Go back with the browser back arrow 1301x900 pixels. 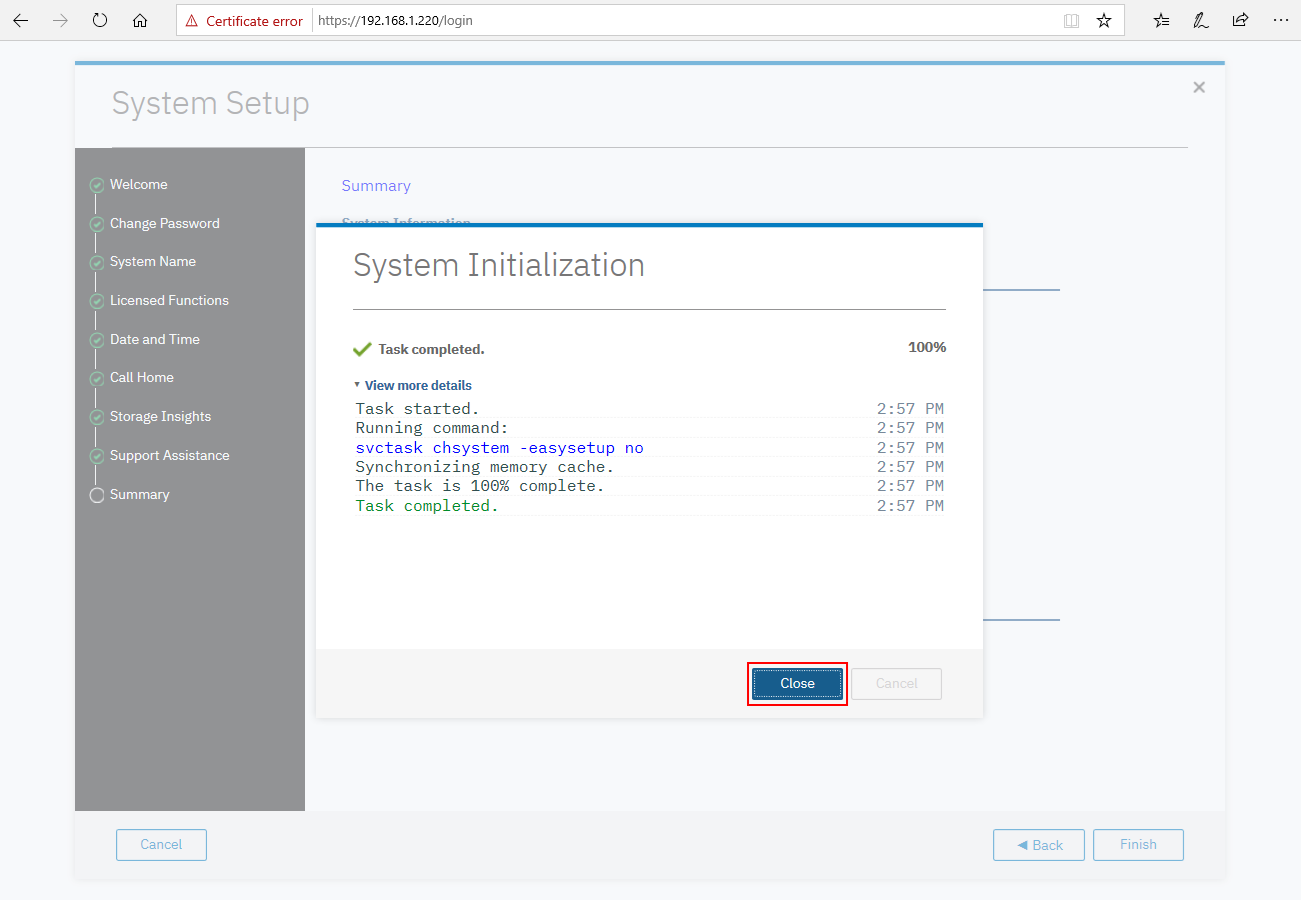[x=20, y=20]
